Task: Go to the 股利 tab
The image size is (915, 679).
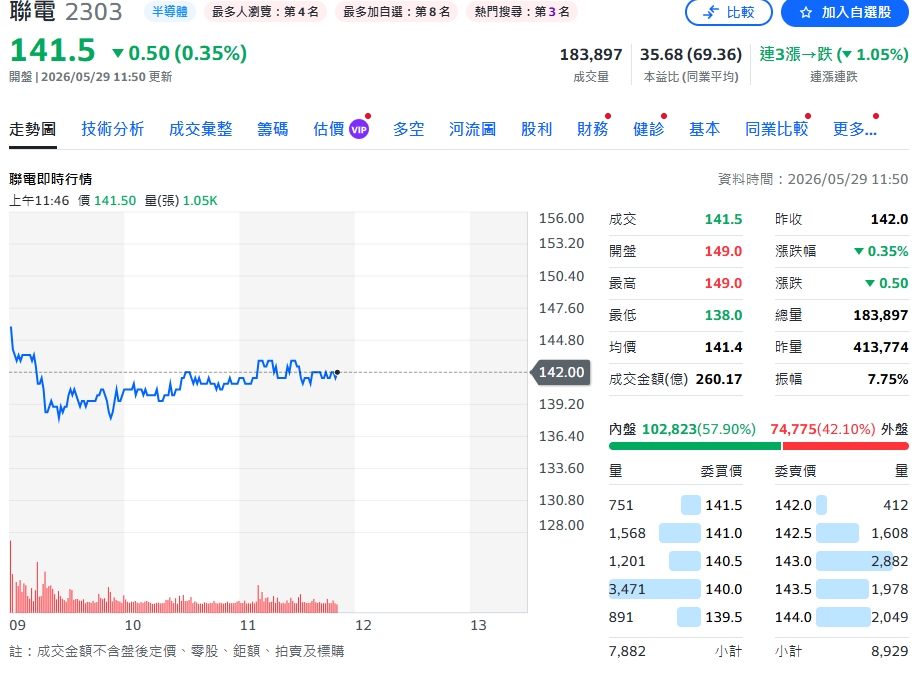Action: pos(536,129)
